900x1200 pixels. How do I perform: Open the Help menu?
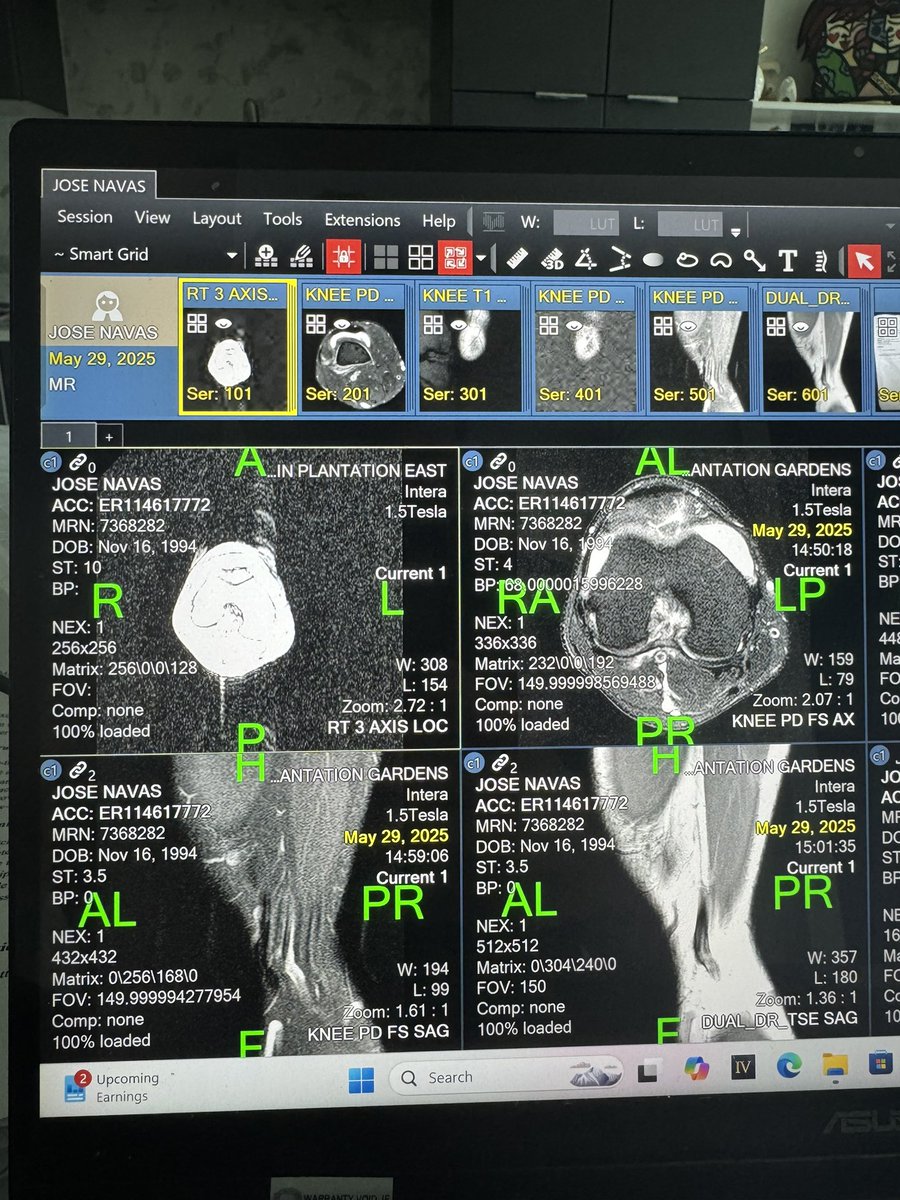pos(438,221)
